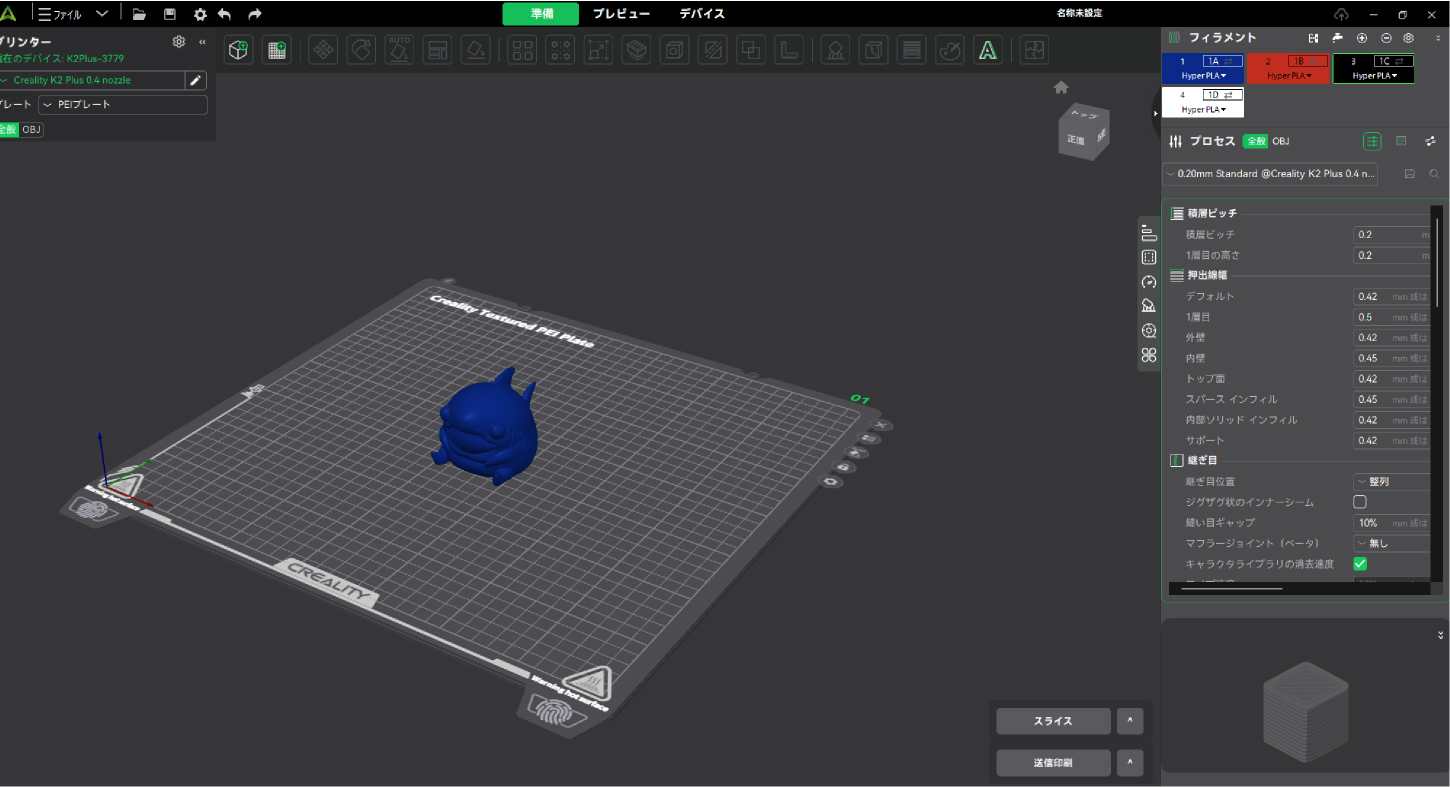Select the blue filament 1 swatch

[1203, 68]
